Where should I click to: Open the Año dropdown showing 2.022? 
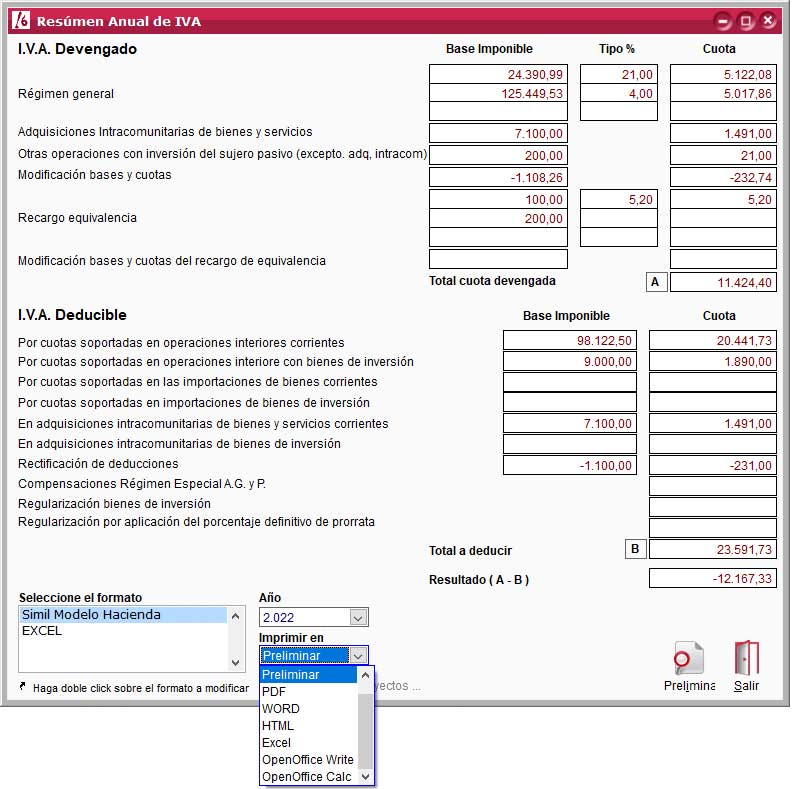[358, 617]
